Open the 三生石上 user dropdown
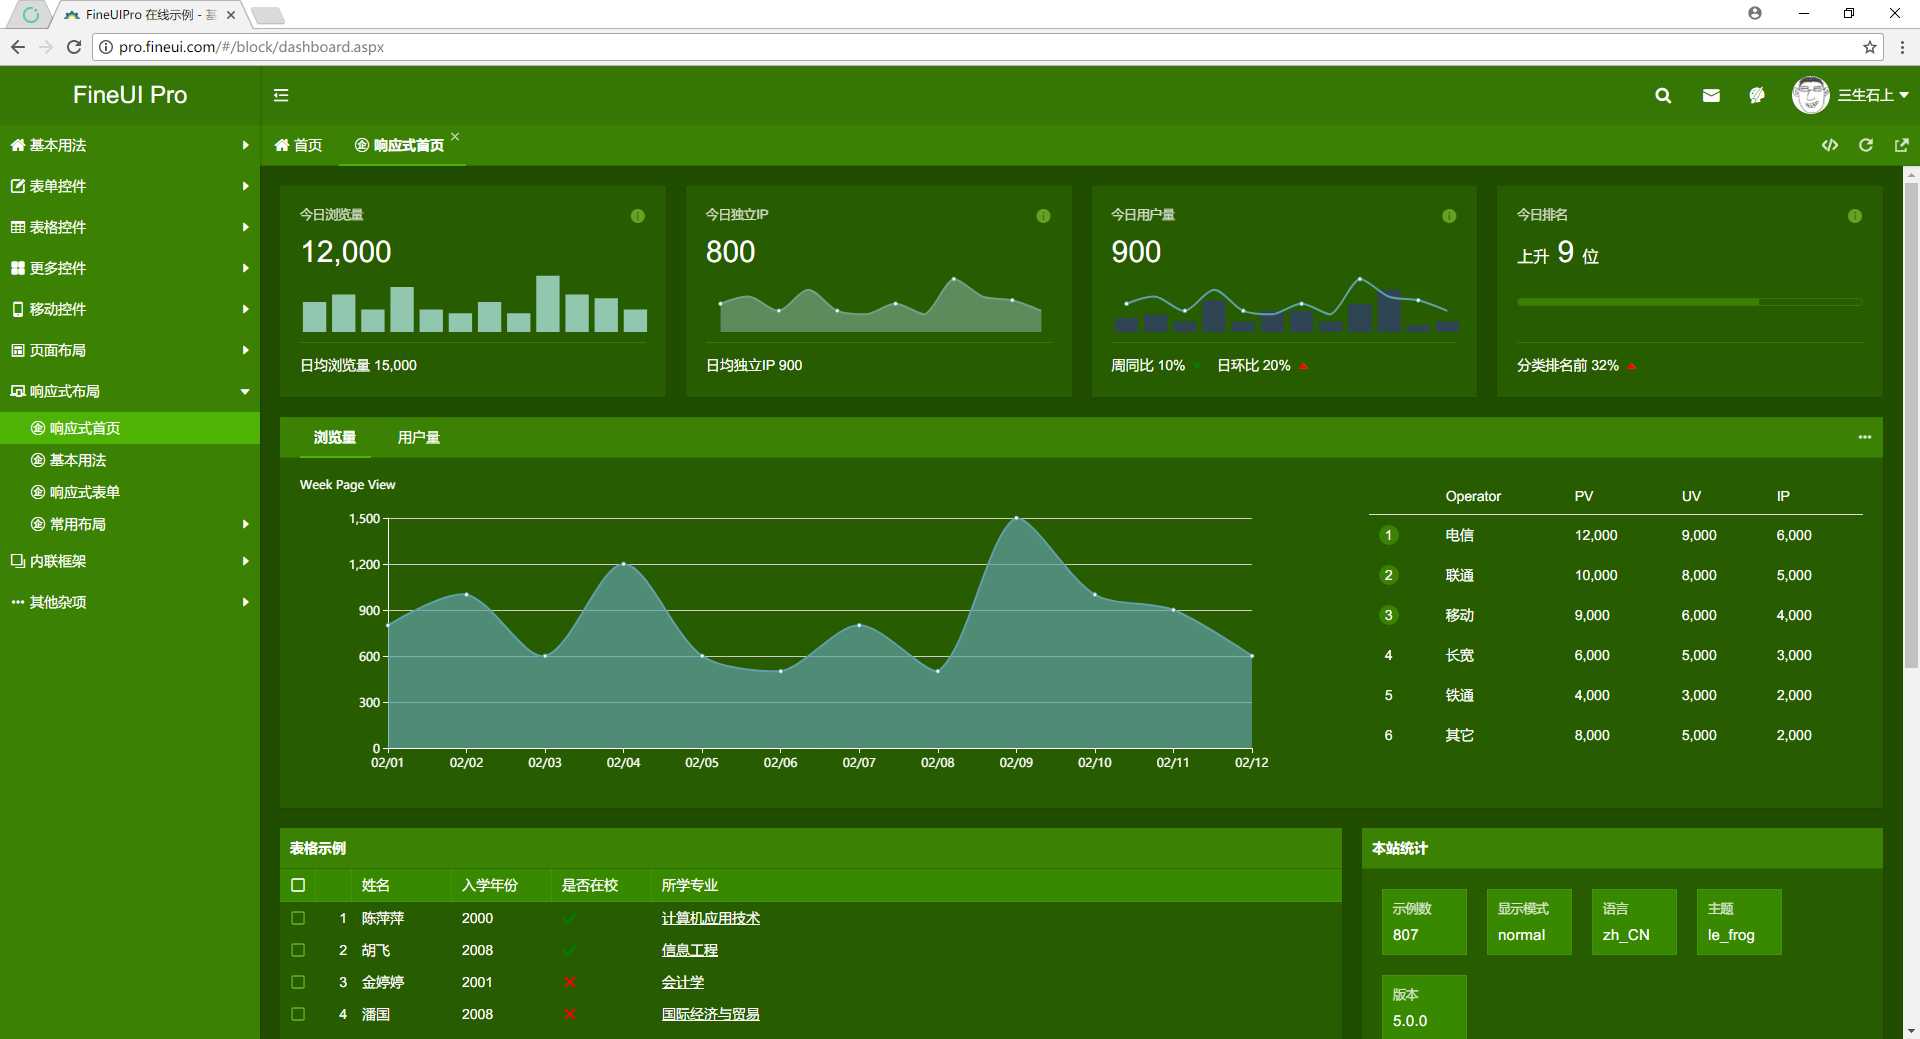The image size is (1920, 1039). [1873, 95]
